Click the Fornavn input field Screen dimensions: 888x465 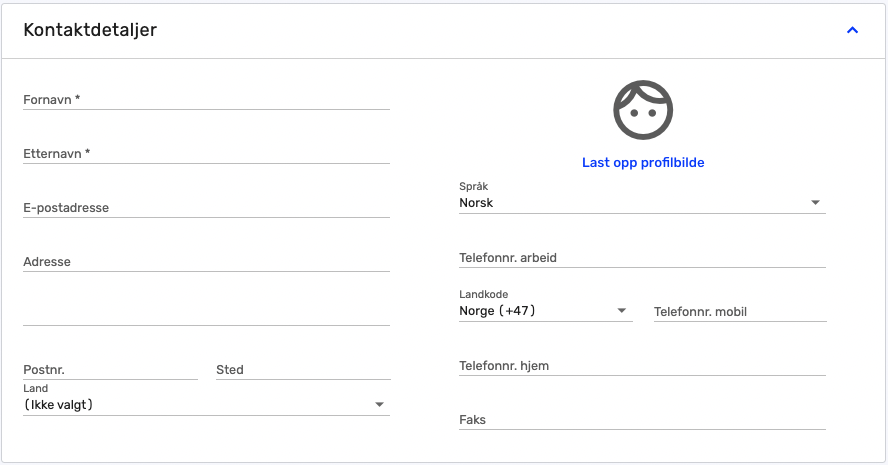coord(206,100)
